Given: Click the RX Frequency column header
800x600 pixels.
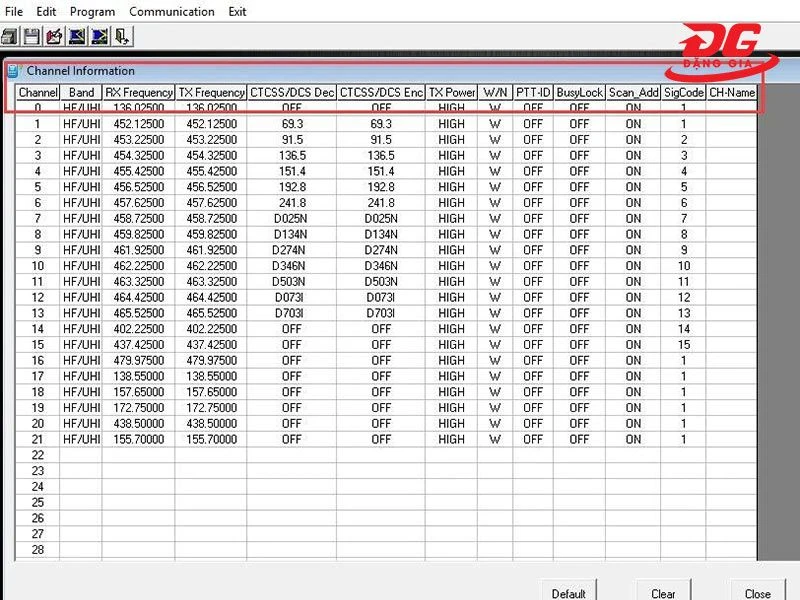Looking at the screenshot, I should [x=138, y=93].
